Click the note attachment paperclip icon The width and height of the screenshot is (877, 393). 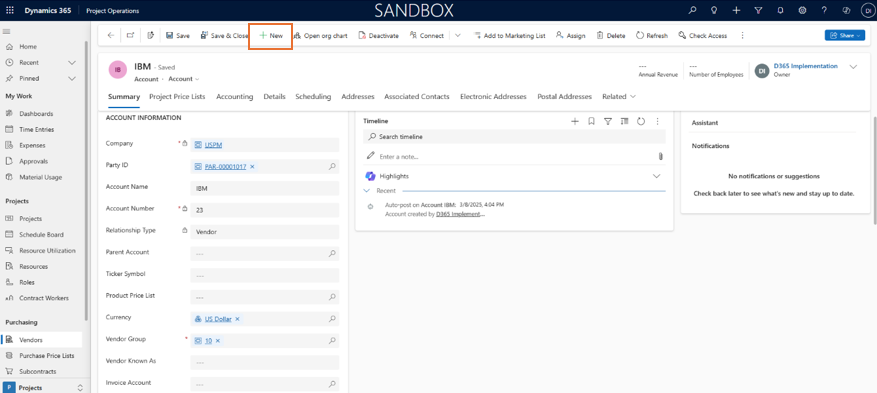pos(661,157)
